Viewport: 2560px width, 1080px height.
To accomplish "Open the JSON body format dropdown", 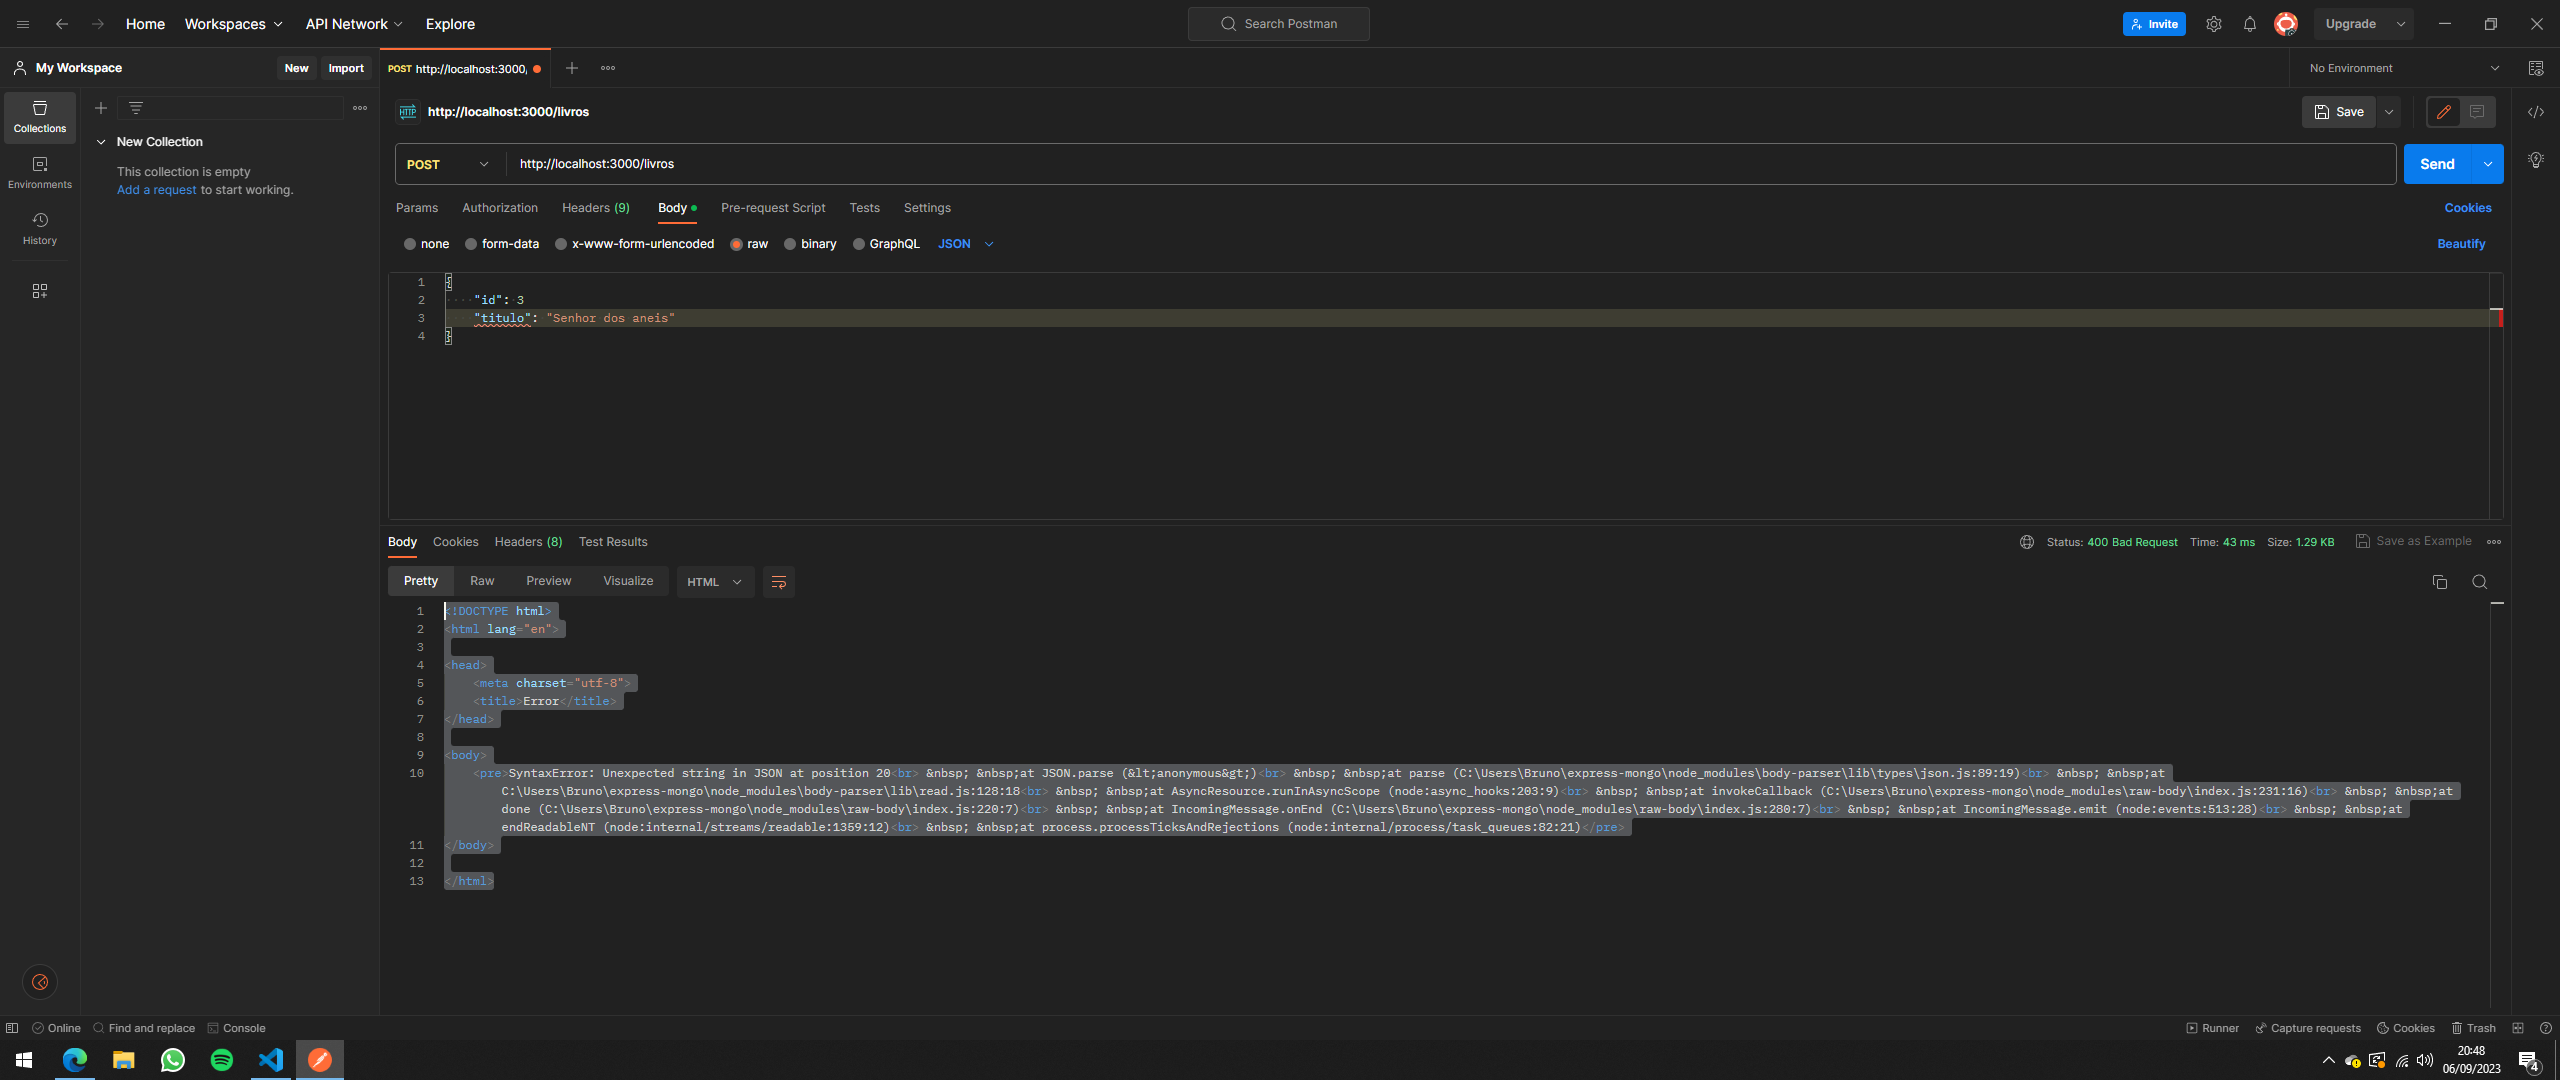I will (966, 244).
